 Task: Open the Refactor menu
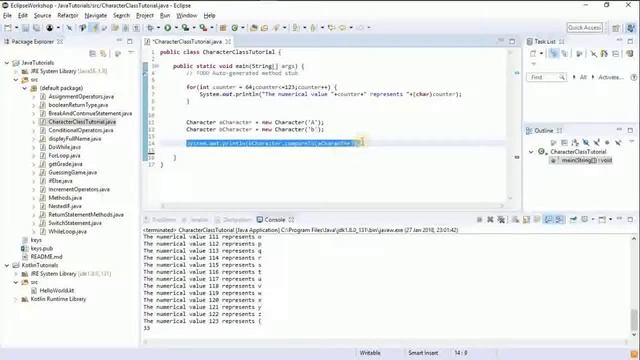(x=68, y=16)
